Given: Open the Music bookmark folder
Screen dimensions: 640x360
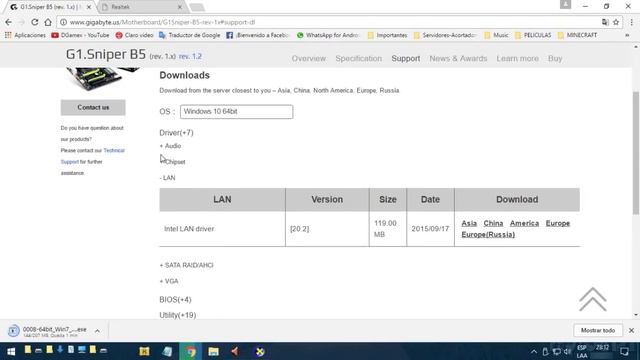Looking at the screenshot, I should (496, 35).
